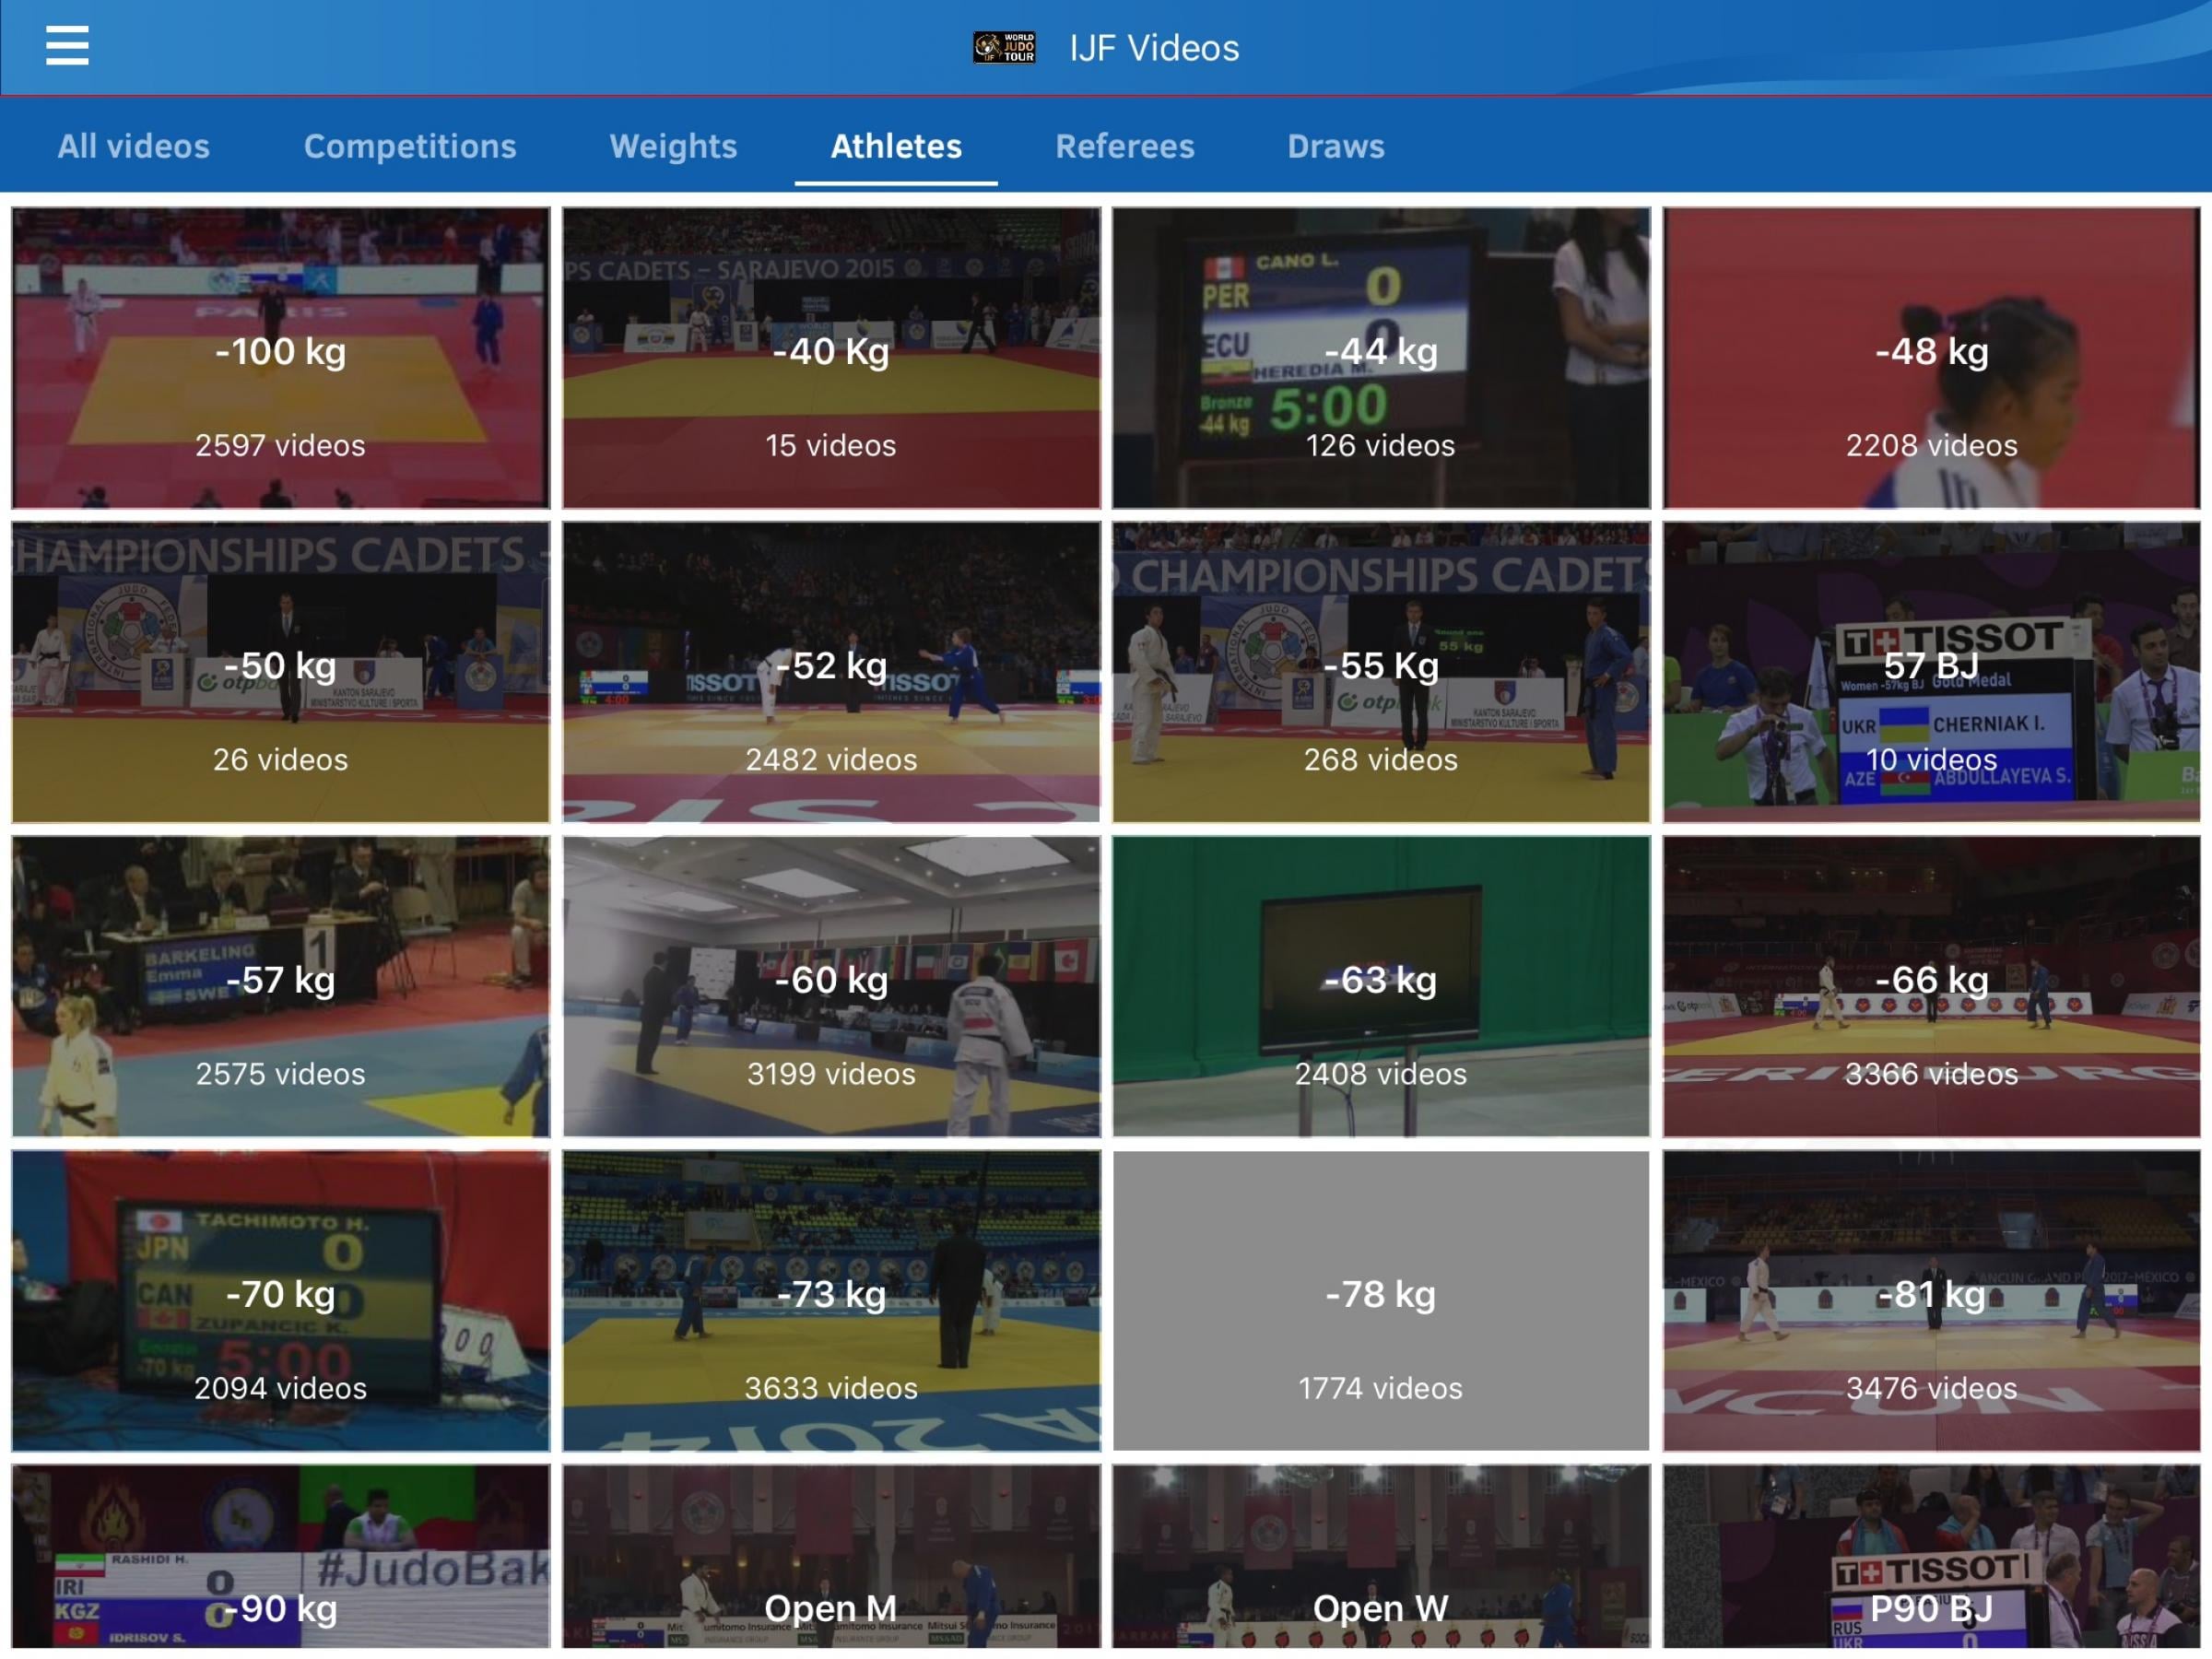Open the P90 BJ tile
This screenshot has height=1659, width=2212.
click(x=1931, y=1558)
